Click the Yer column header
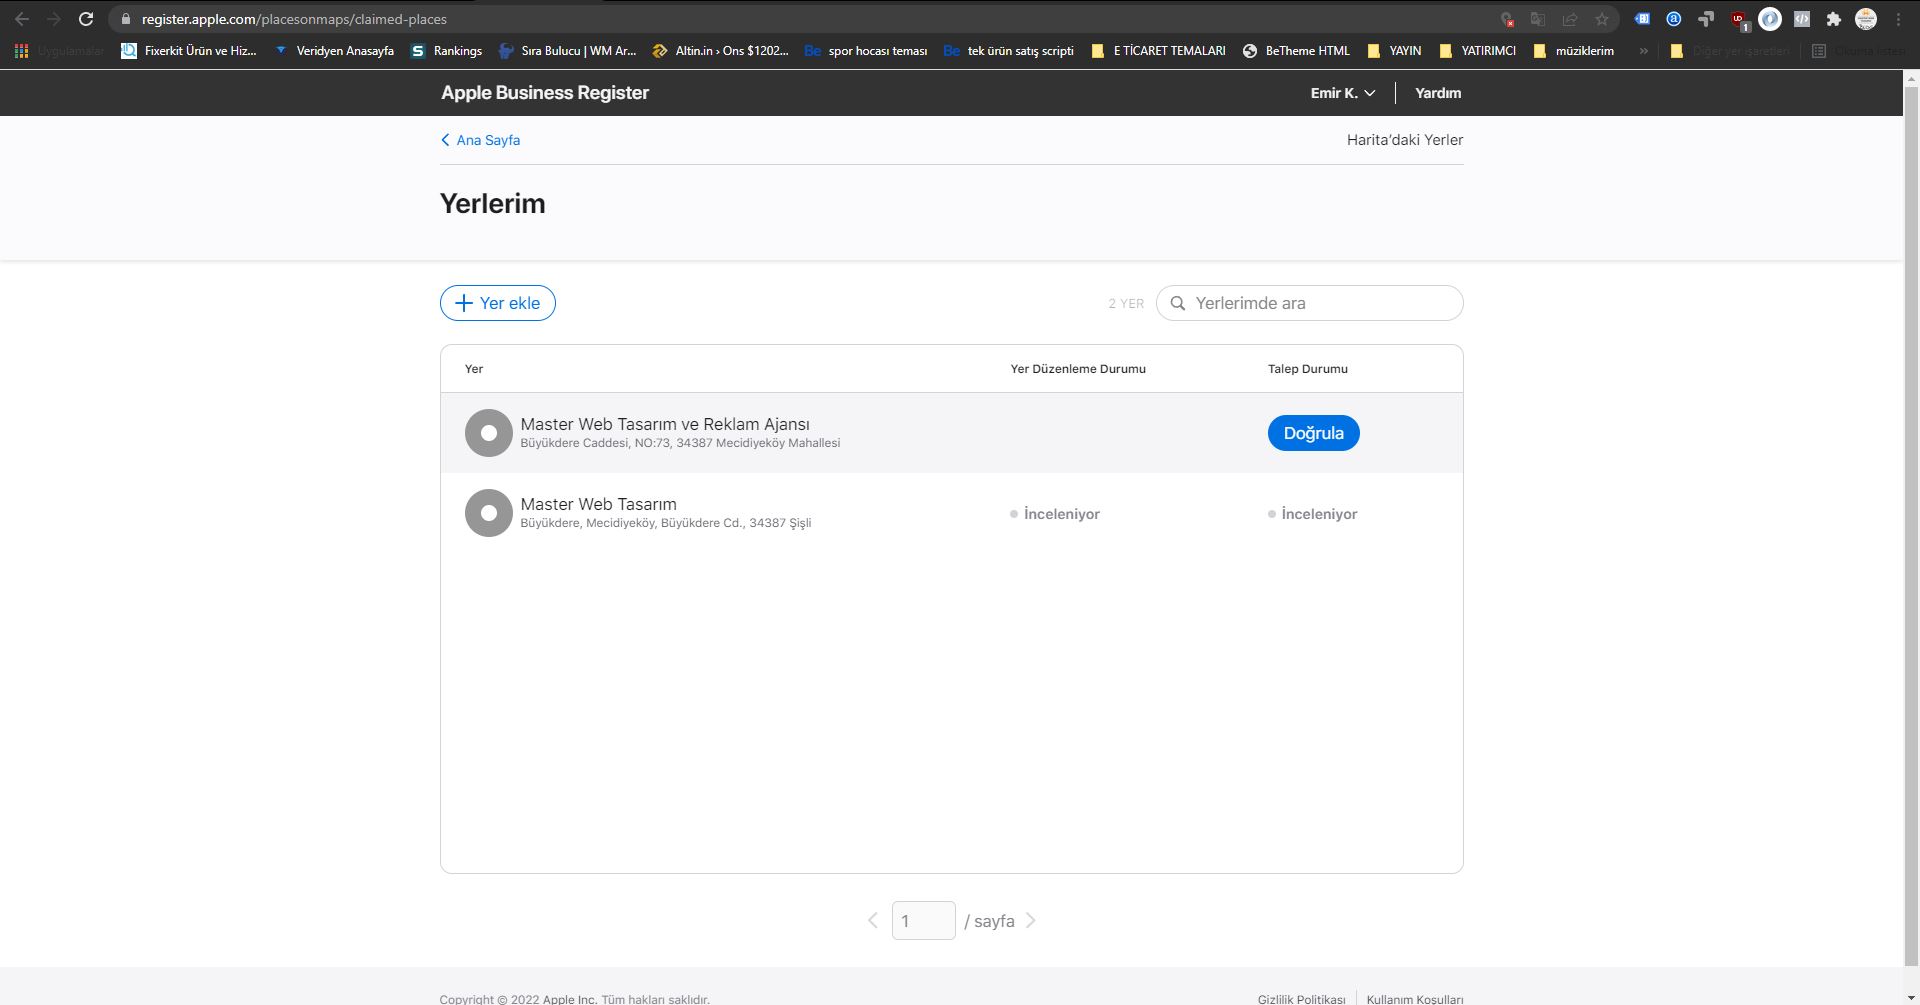1920x1005 pixels. 474,369
